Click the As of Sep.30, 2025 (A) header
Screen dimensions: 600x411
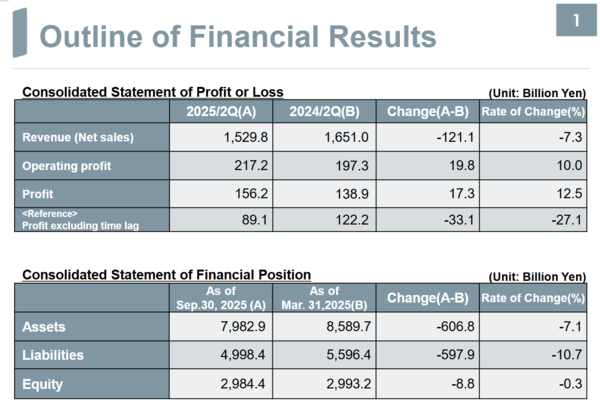point(221,297)
